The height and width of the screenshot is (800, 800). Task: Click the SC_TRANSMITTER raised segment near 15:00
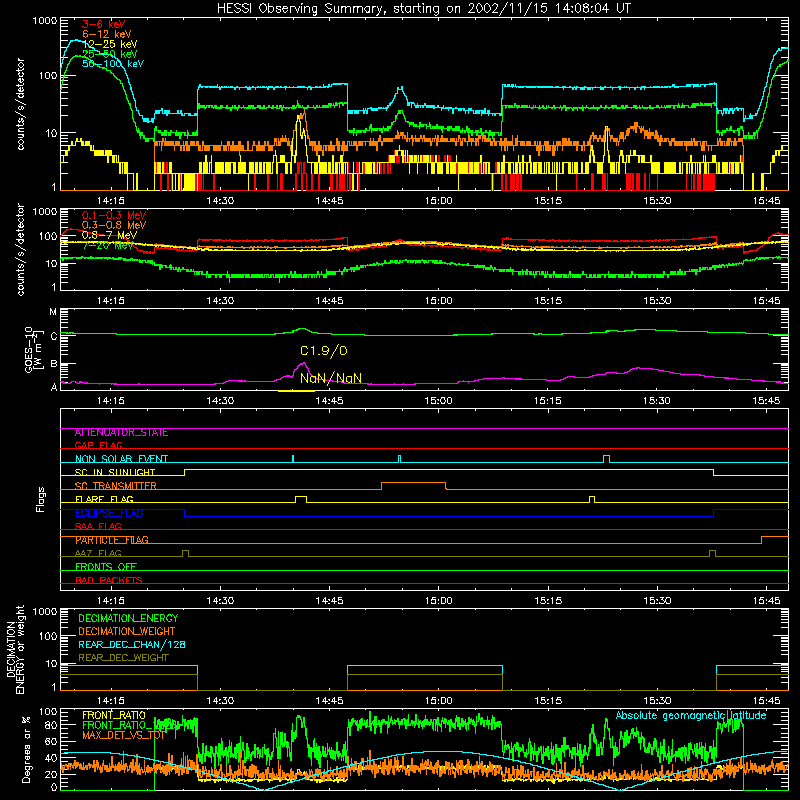[413, 485]
